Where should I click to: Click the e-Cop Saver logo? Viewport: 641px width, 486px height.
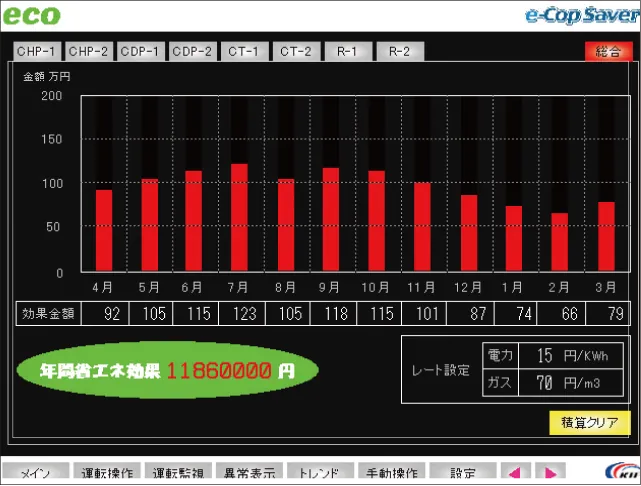point(583,15)
